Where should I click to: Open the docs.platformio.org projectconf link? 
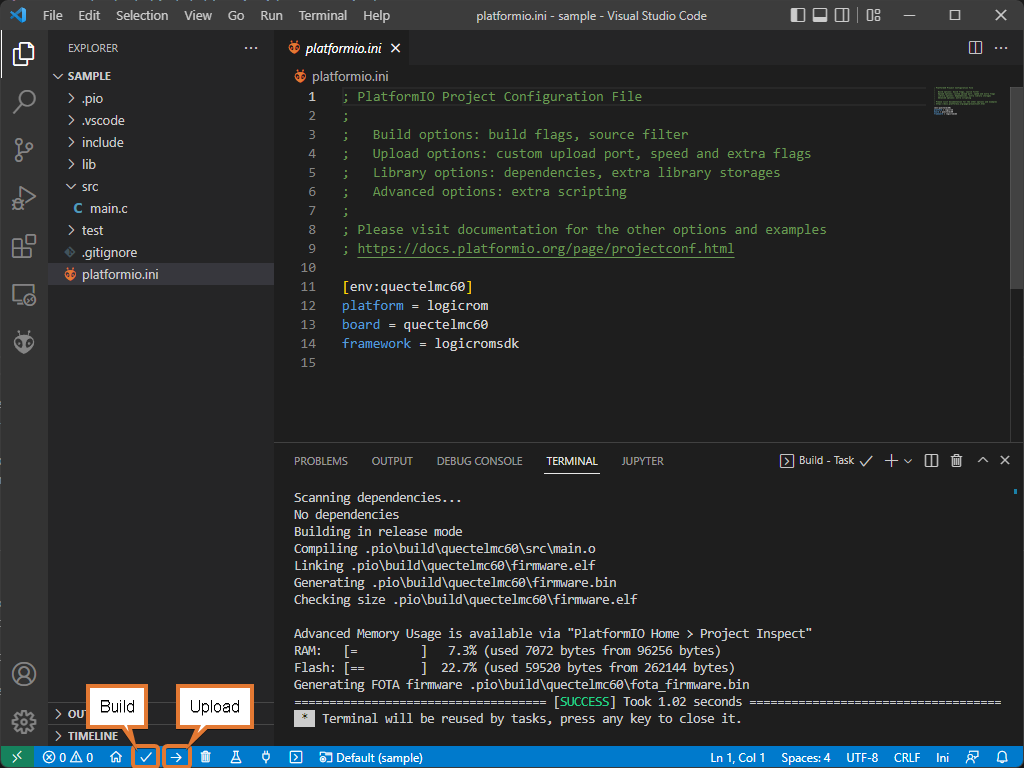click(545, 249)
